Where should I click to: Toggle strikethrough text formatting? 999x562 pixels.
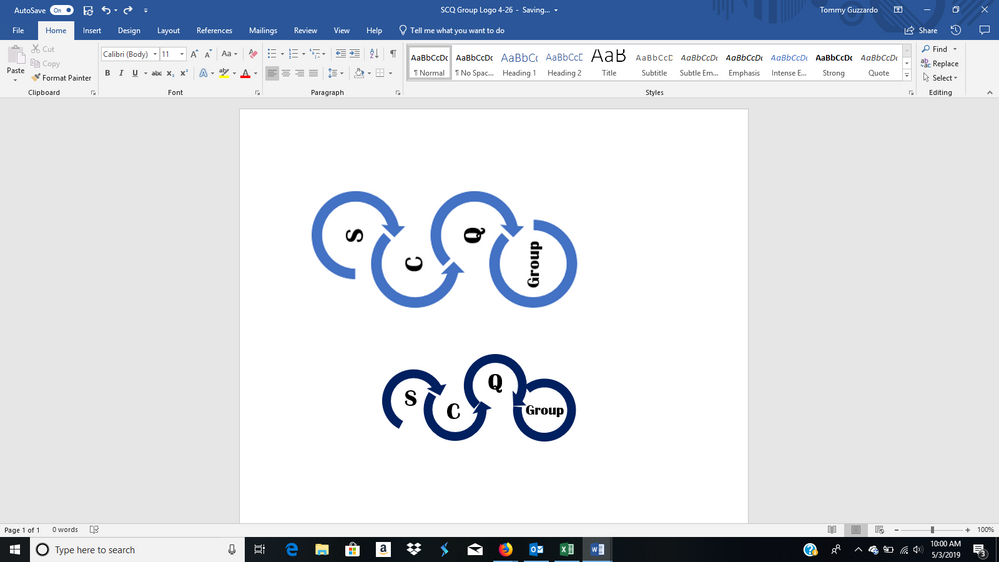pos(156,73)
